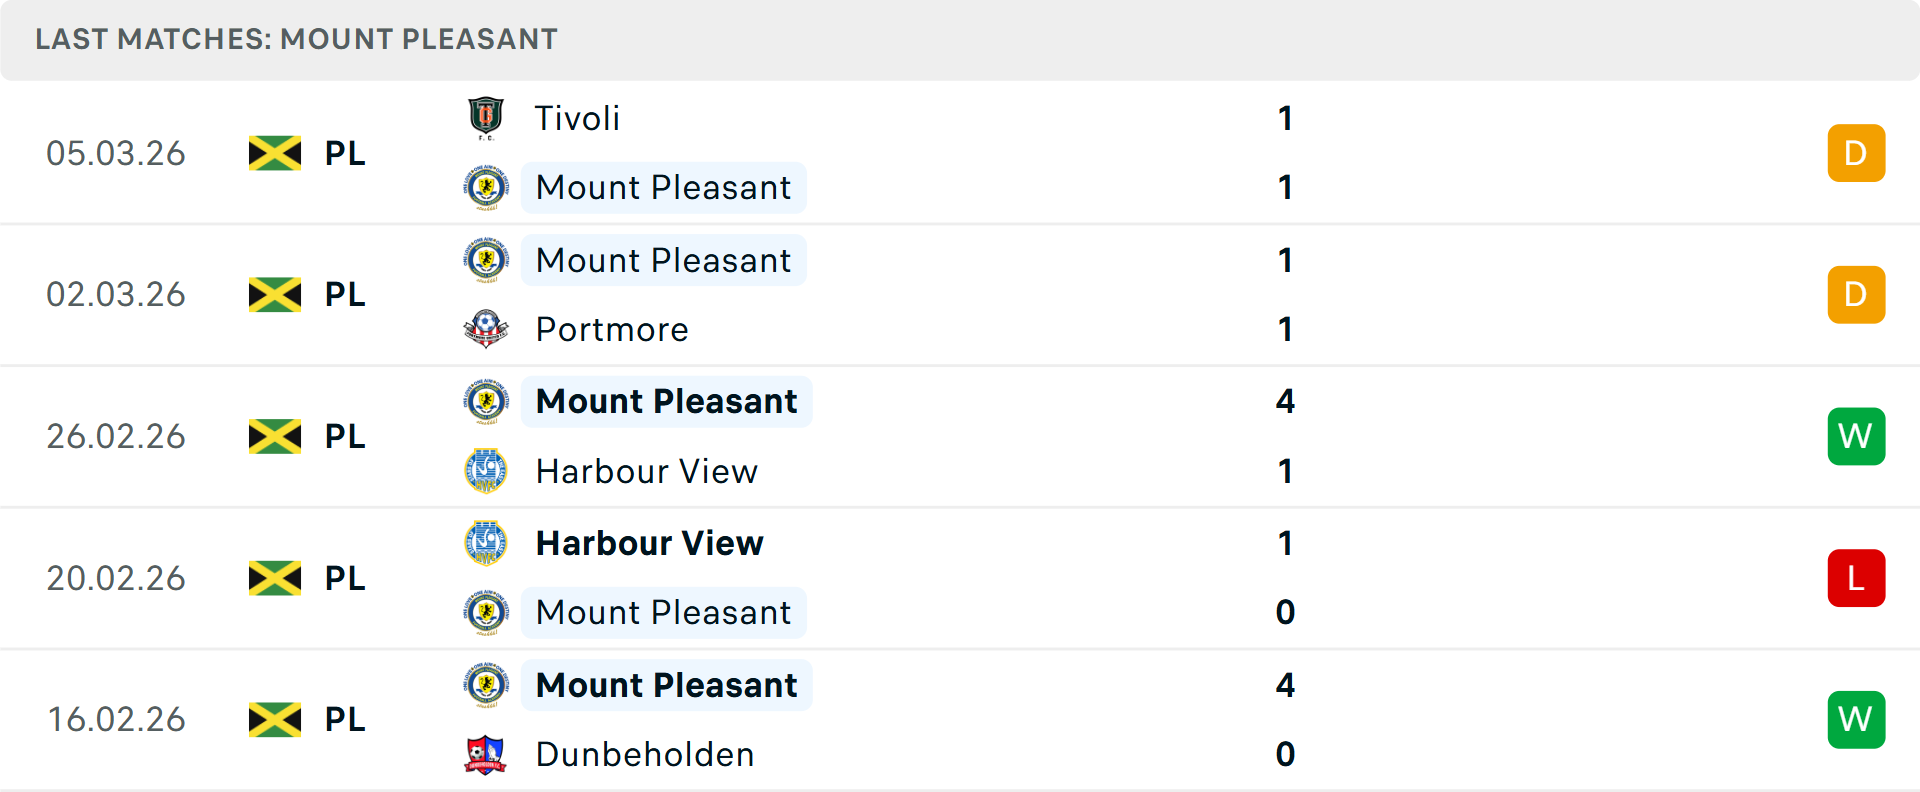Open the Harbour View team page
Screen dimensions: 1920x792
[x=646, y=471]
